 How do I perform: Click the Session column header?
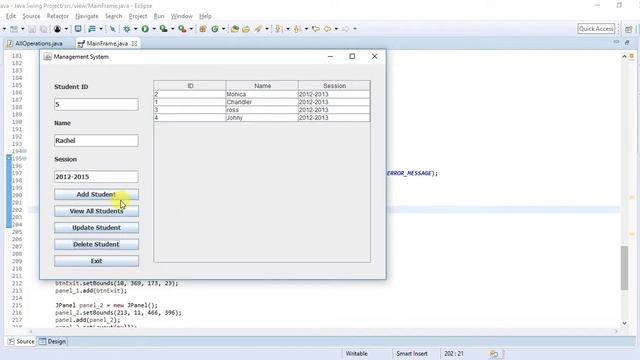[x=334, y=86]
